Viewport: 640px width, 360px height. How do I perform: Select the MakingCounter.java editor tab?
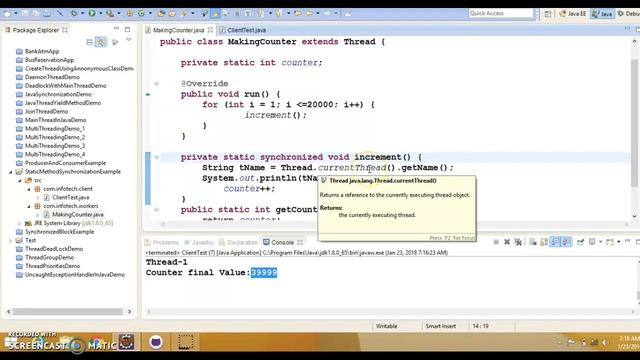click(x=178, y=30)
